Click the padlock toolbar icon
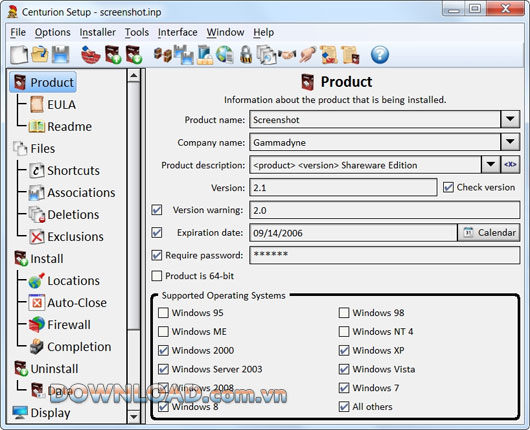Screen dimensions: 530x430 tap(246, 55)
